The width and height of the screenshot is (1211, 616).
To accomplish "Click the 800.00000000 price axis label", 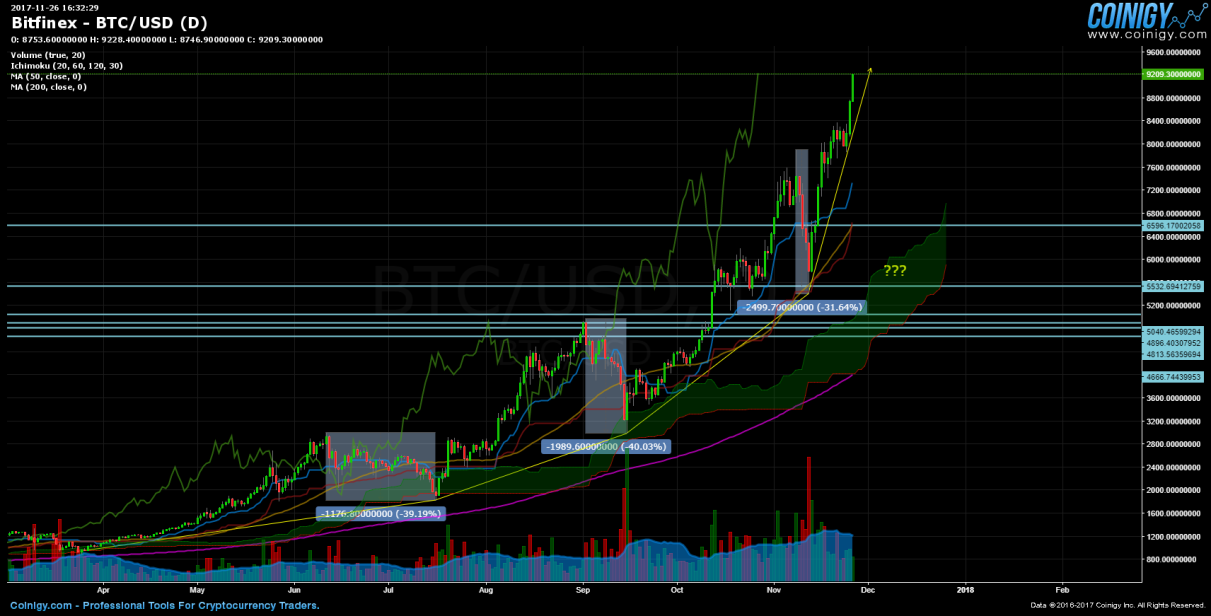I will pos(1174,559).
